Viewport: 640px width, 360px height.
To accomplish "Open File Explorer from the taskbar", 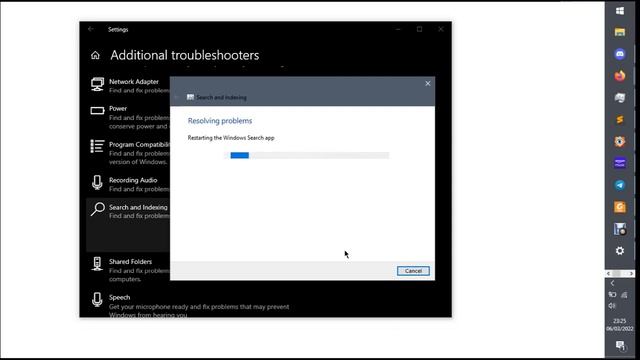I will pos(620,32).
